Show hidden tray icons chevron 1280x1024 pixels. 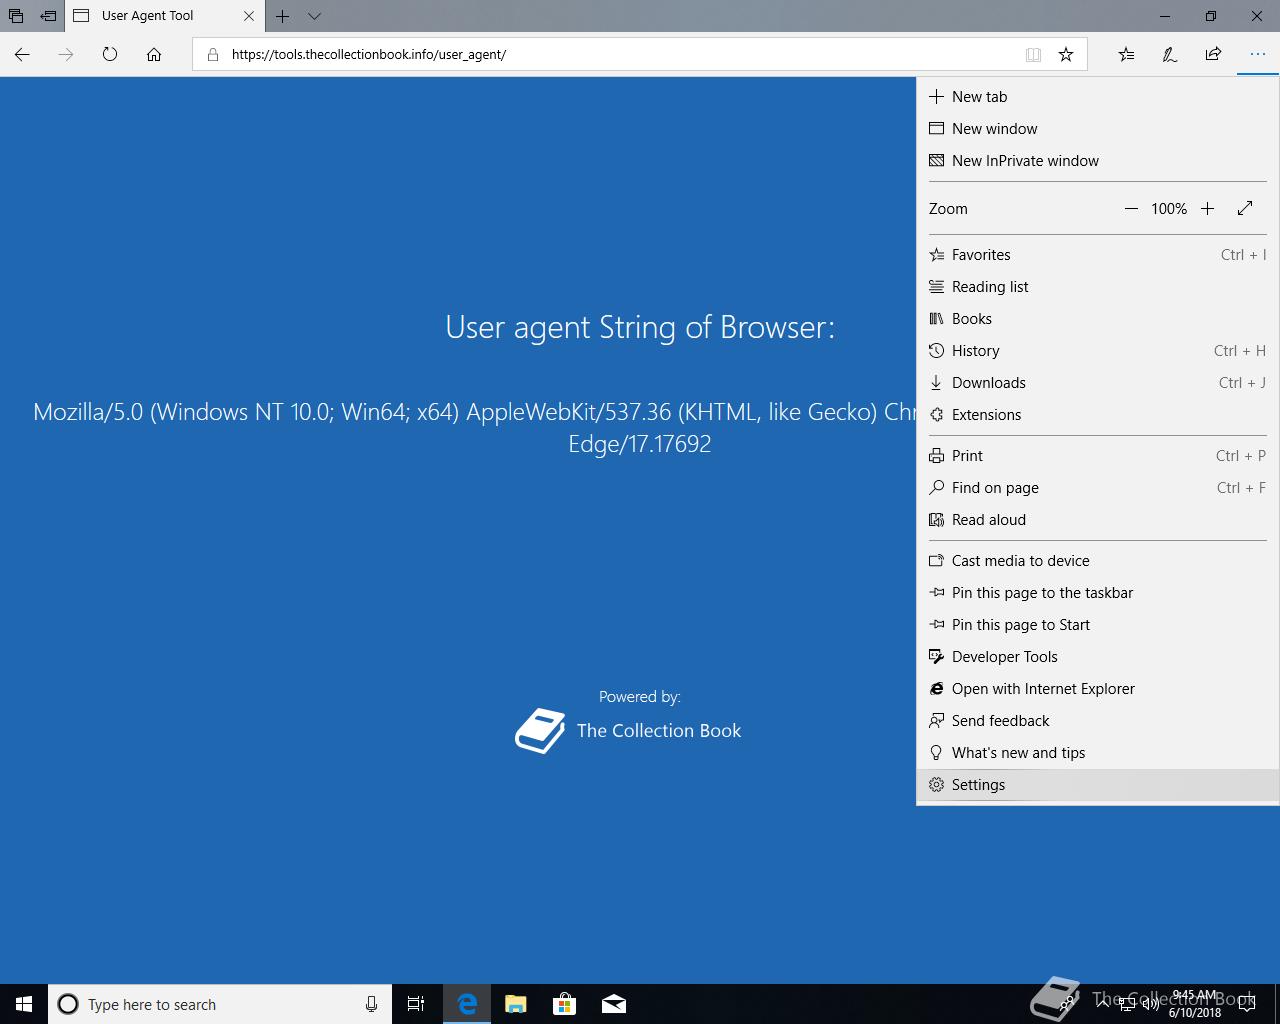click(1103, 1004)
